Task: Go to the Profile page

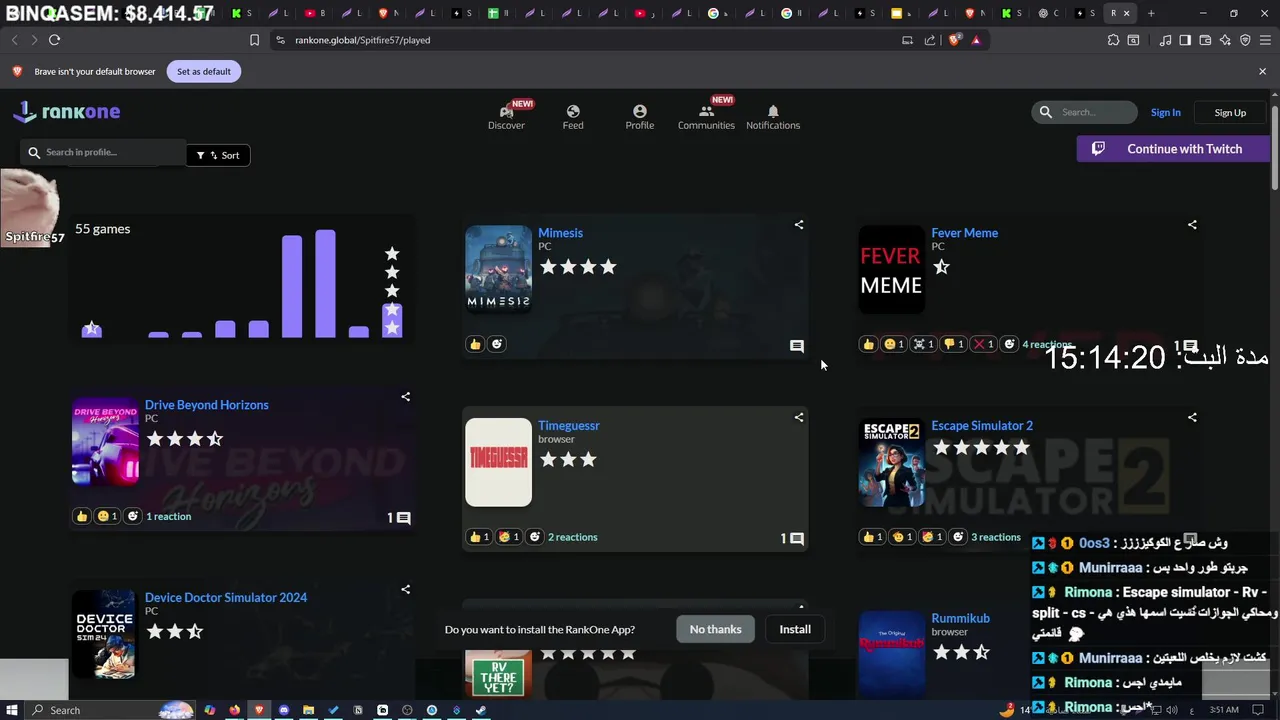Action: [640, 117]
